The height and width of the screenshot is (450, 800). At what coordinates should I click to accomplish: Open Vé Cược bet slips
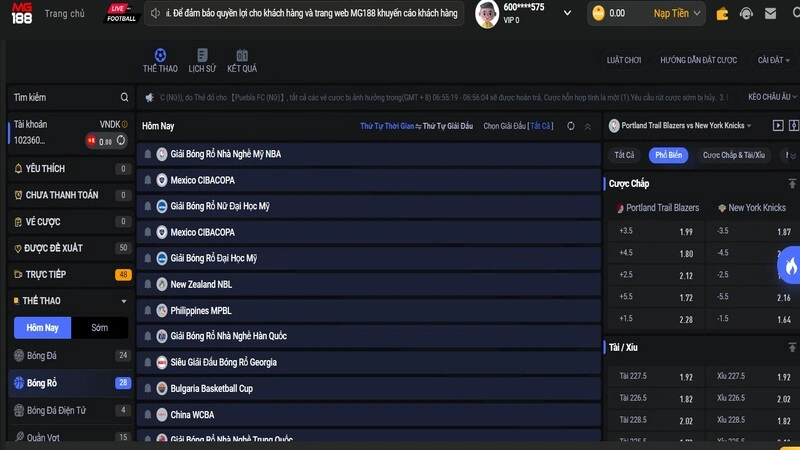[x=70, y=221]
